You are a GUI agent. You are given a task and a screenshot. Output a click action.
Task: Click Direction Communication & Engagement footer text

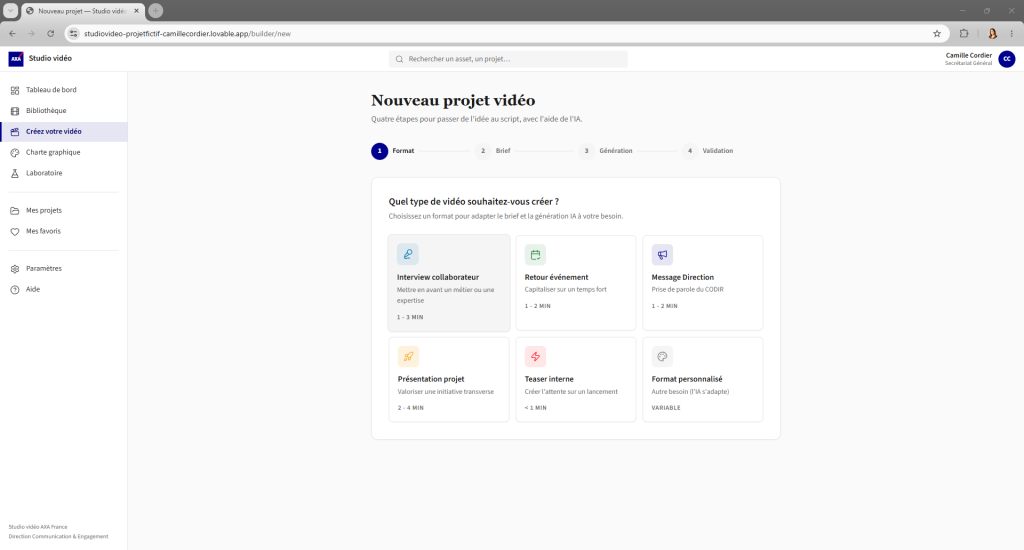click(x=59, y=537)
